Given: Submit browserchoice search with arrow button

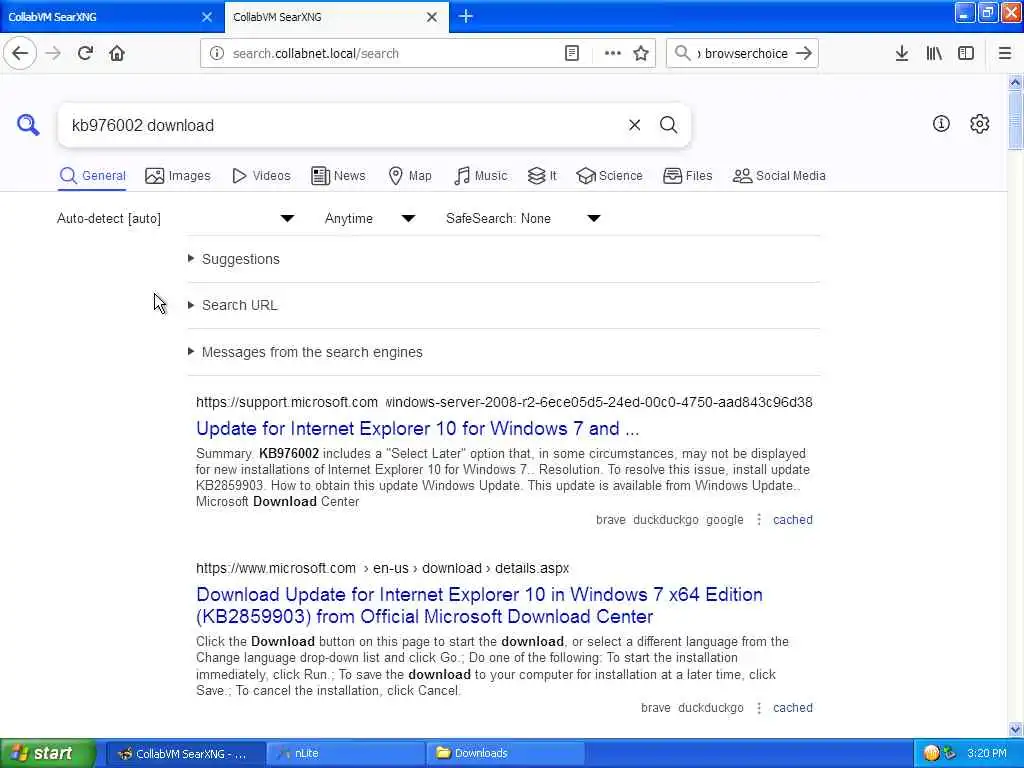Looking at the screenshot, I should (804, 54).
